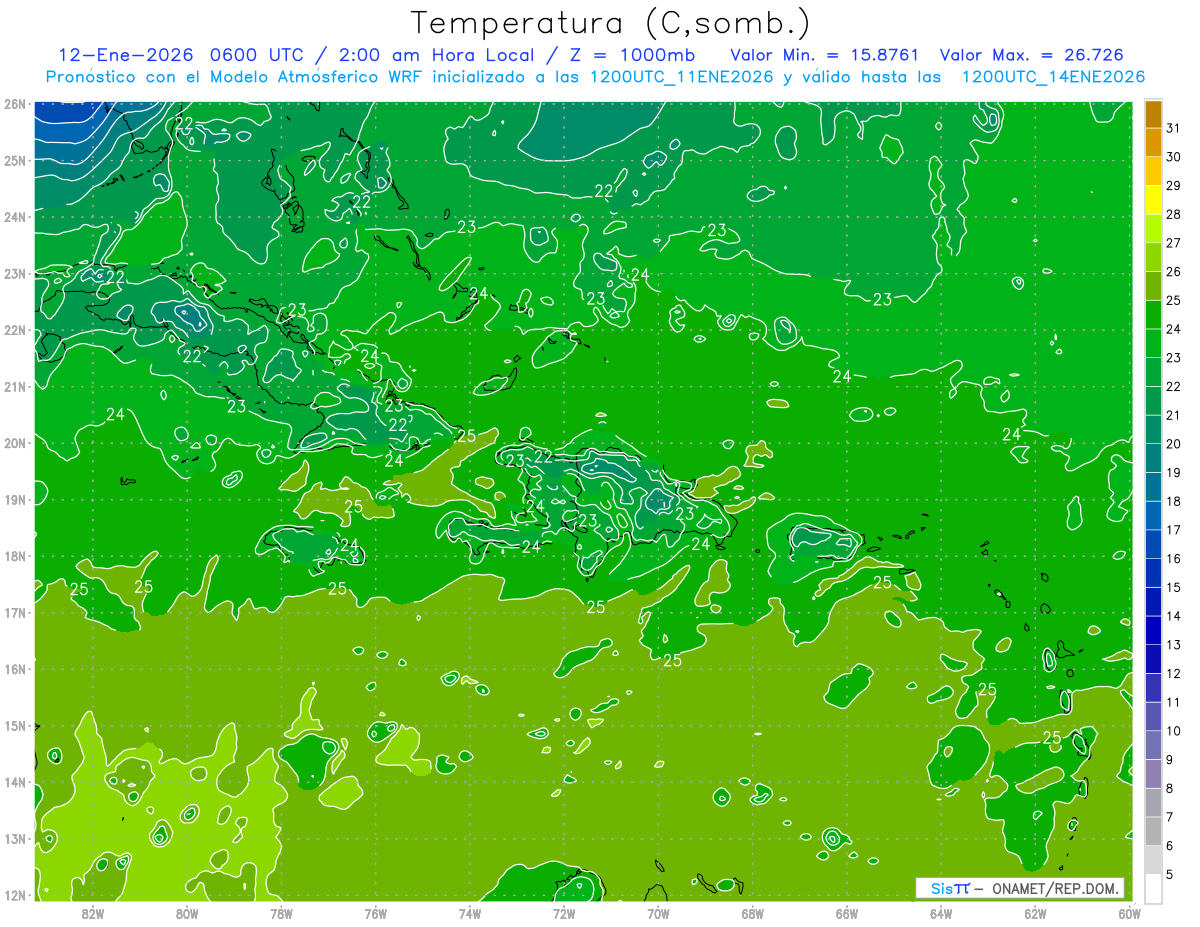Click the '1200UTC_14ENE2026' valid-until time text
1200x927 pixels.
1053,77
